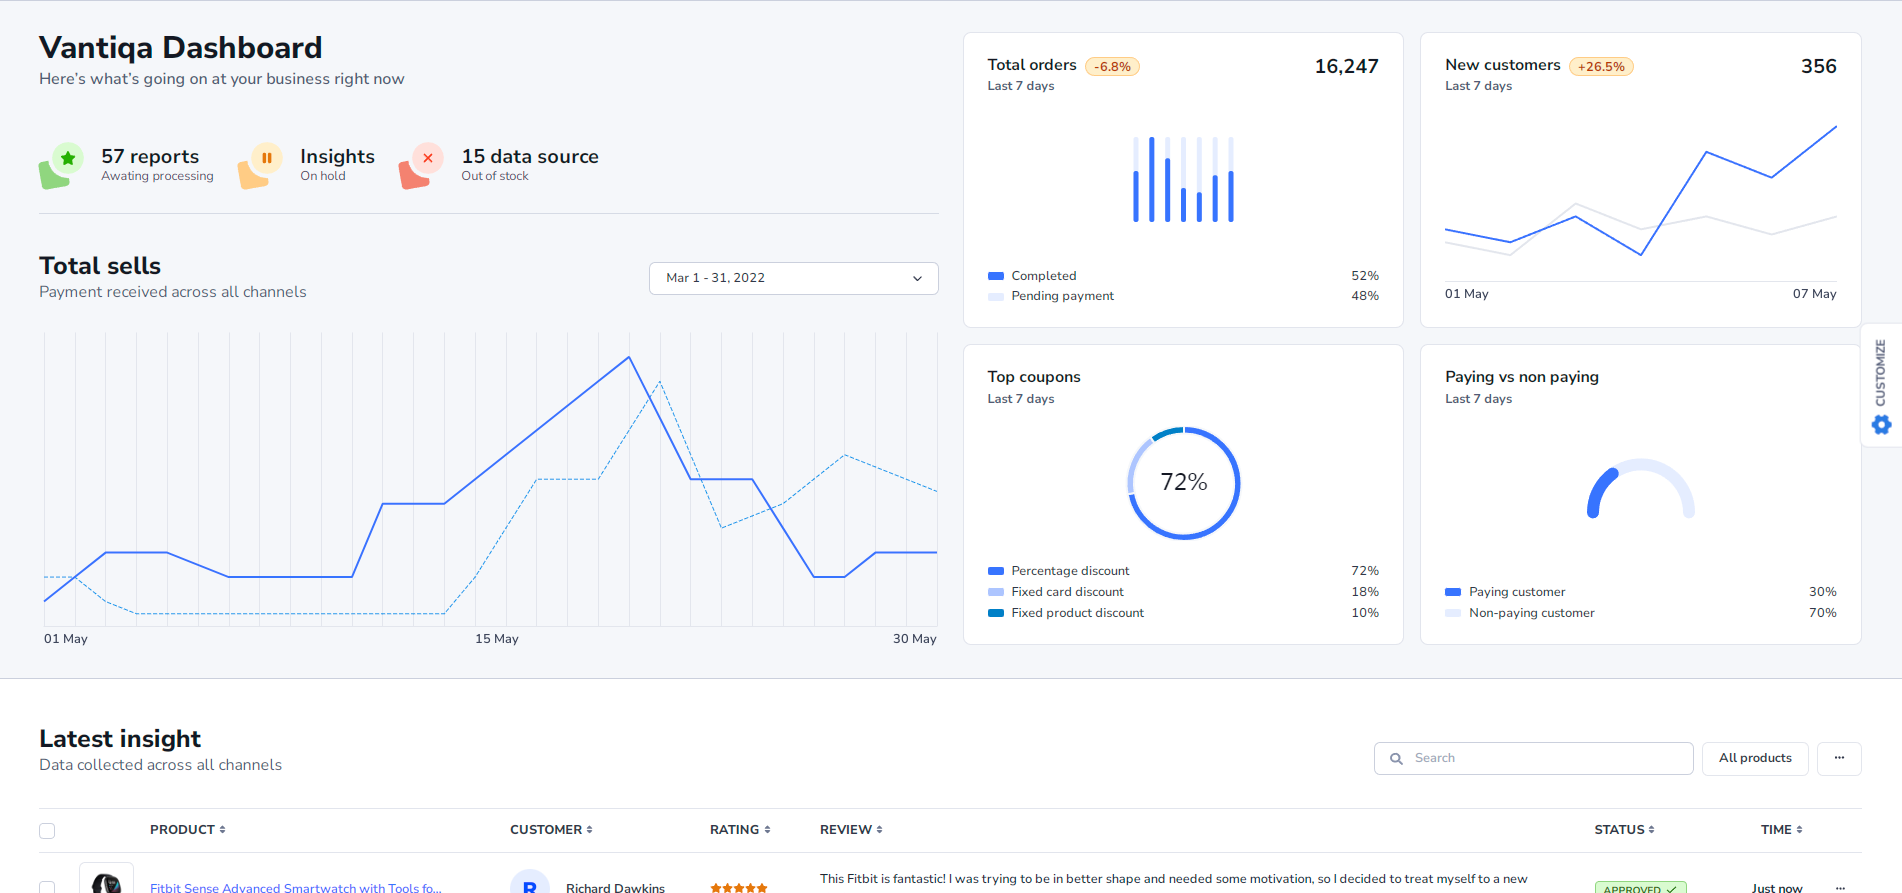Click the Paying customer legend swatch

click(x=1453, y=592)
